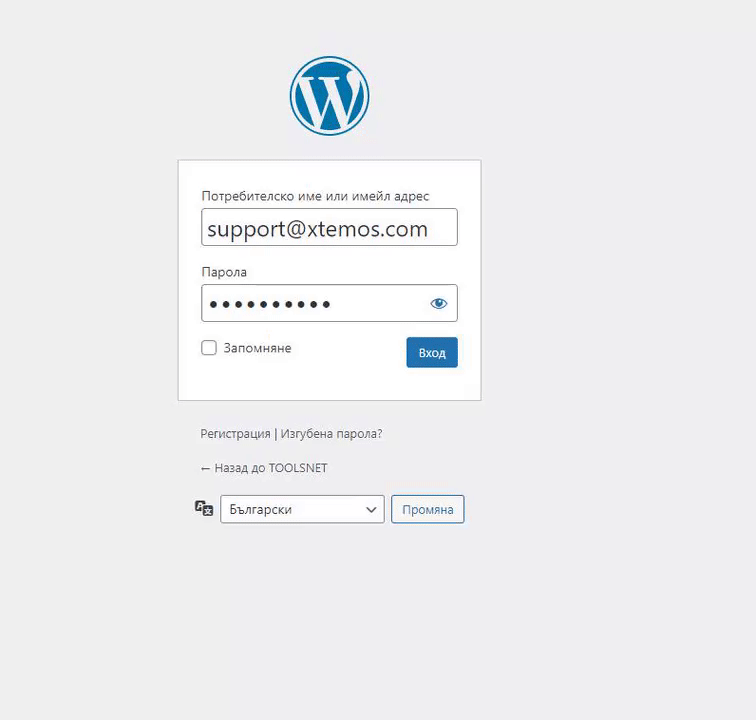
Task: Click the chevron arrow of the language selector
Action: 371,509
